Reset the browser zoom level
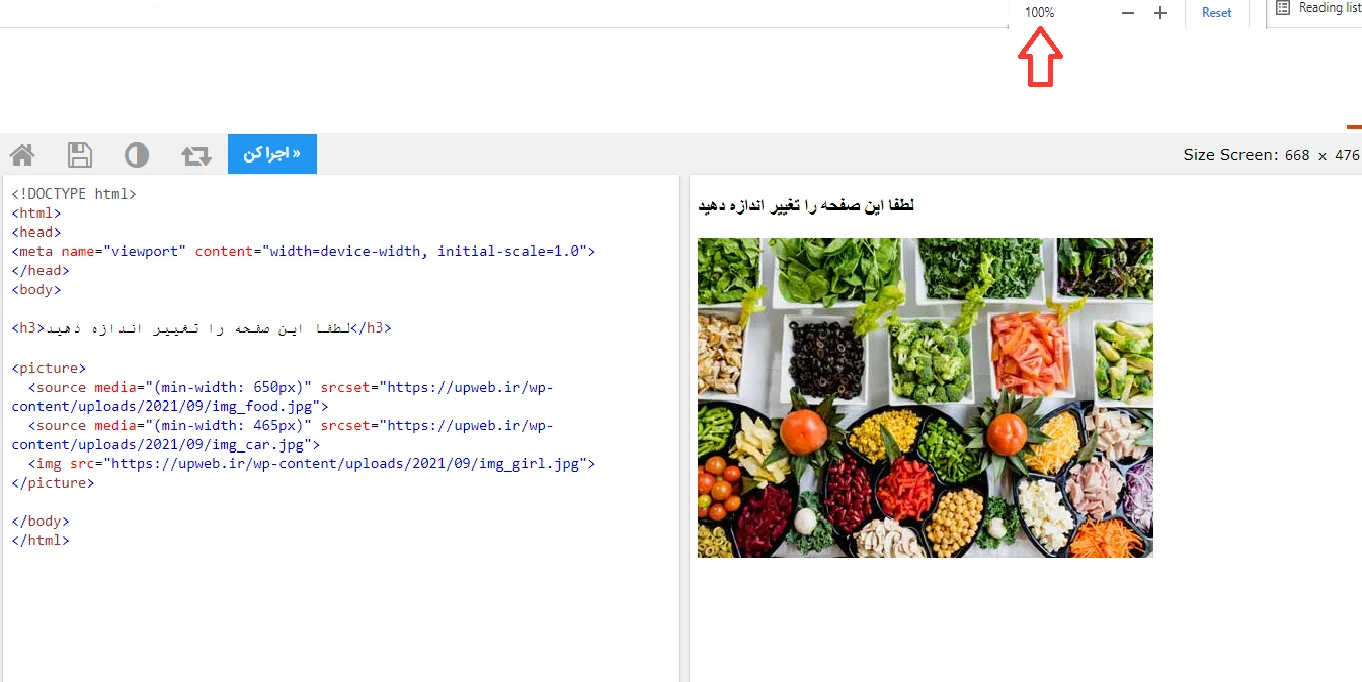The image size is (1362, 682). [1217, 13]
